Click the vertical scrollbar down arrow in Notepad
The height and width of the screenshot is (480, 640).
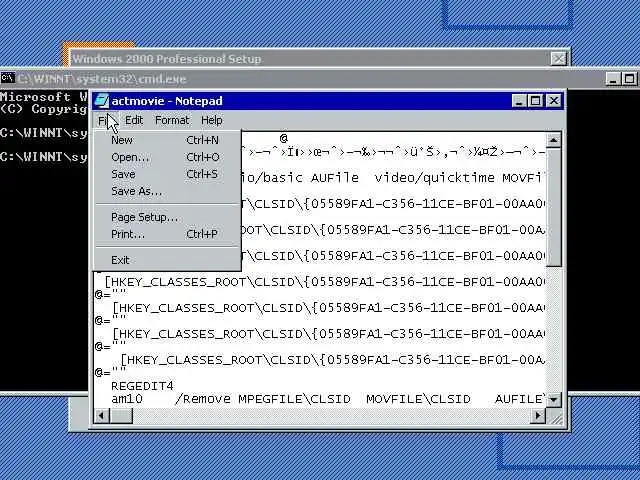tap(553, 400)
